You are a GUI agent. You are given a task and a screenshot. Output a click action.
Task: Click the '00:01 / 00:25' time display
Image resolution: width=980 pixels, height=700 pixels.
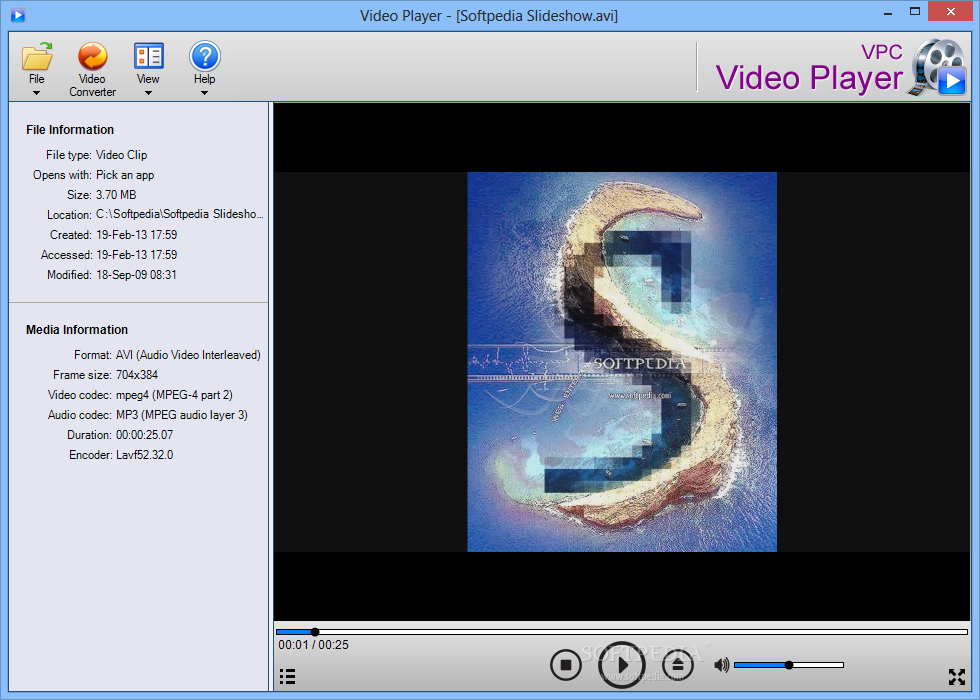(314, 645)
